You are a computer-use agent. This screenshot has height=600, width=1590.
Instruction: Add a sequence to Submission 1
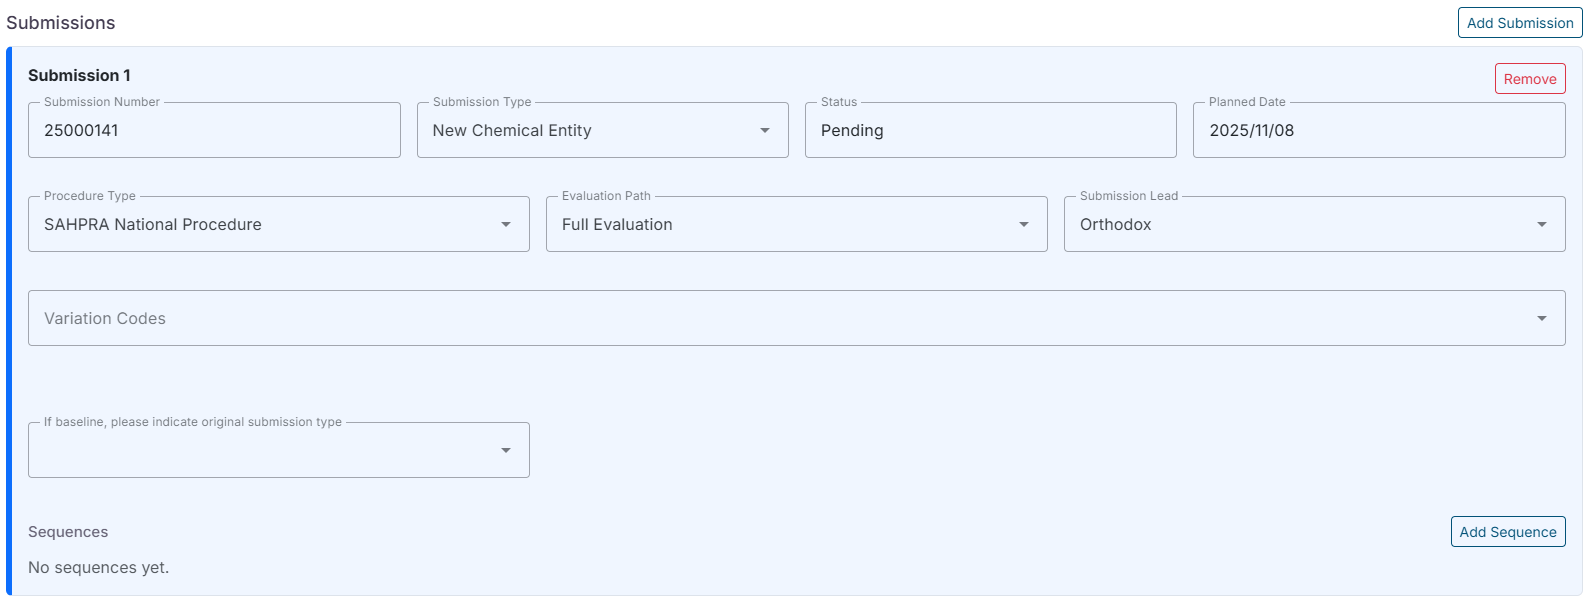[x=1507, y=532]
